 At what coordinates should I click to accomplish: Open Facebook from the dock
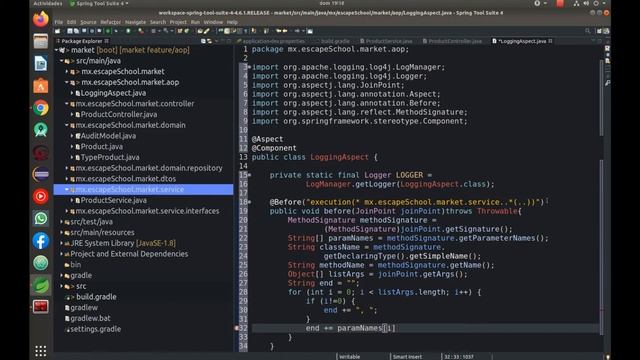(x=40, y=240)
